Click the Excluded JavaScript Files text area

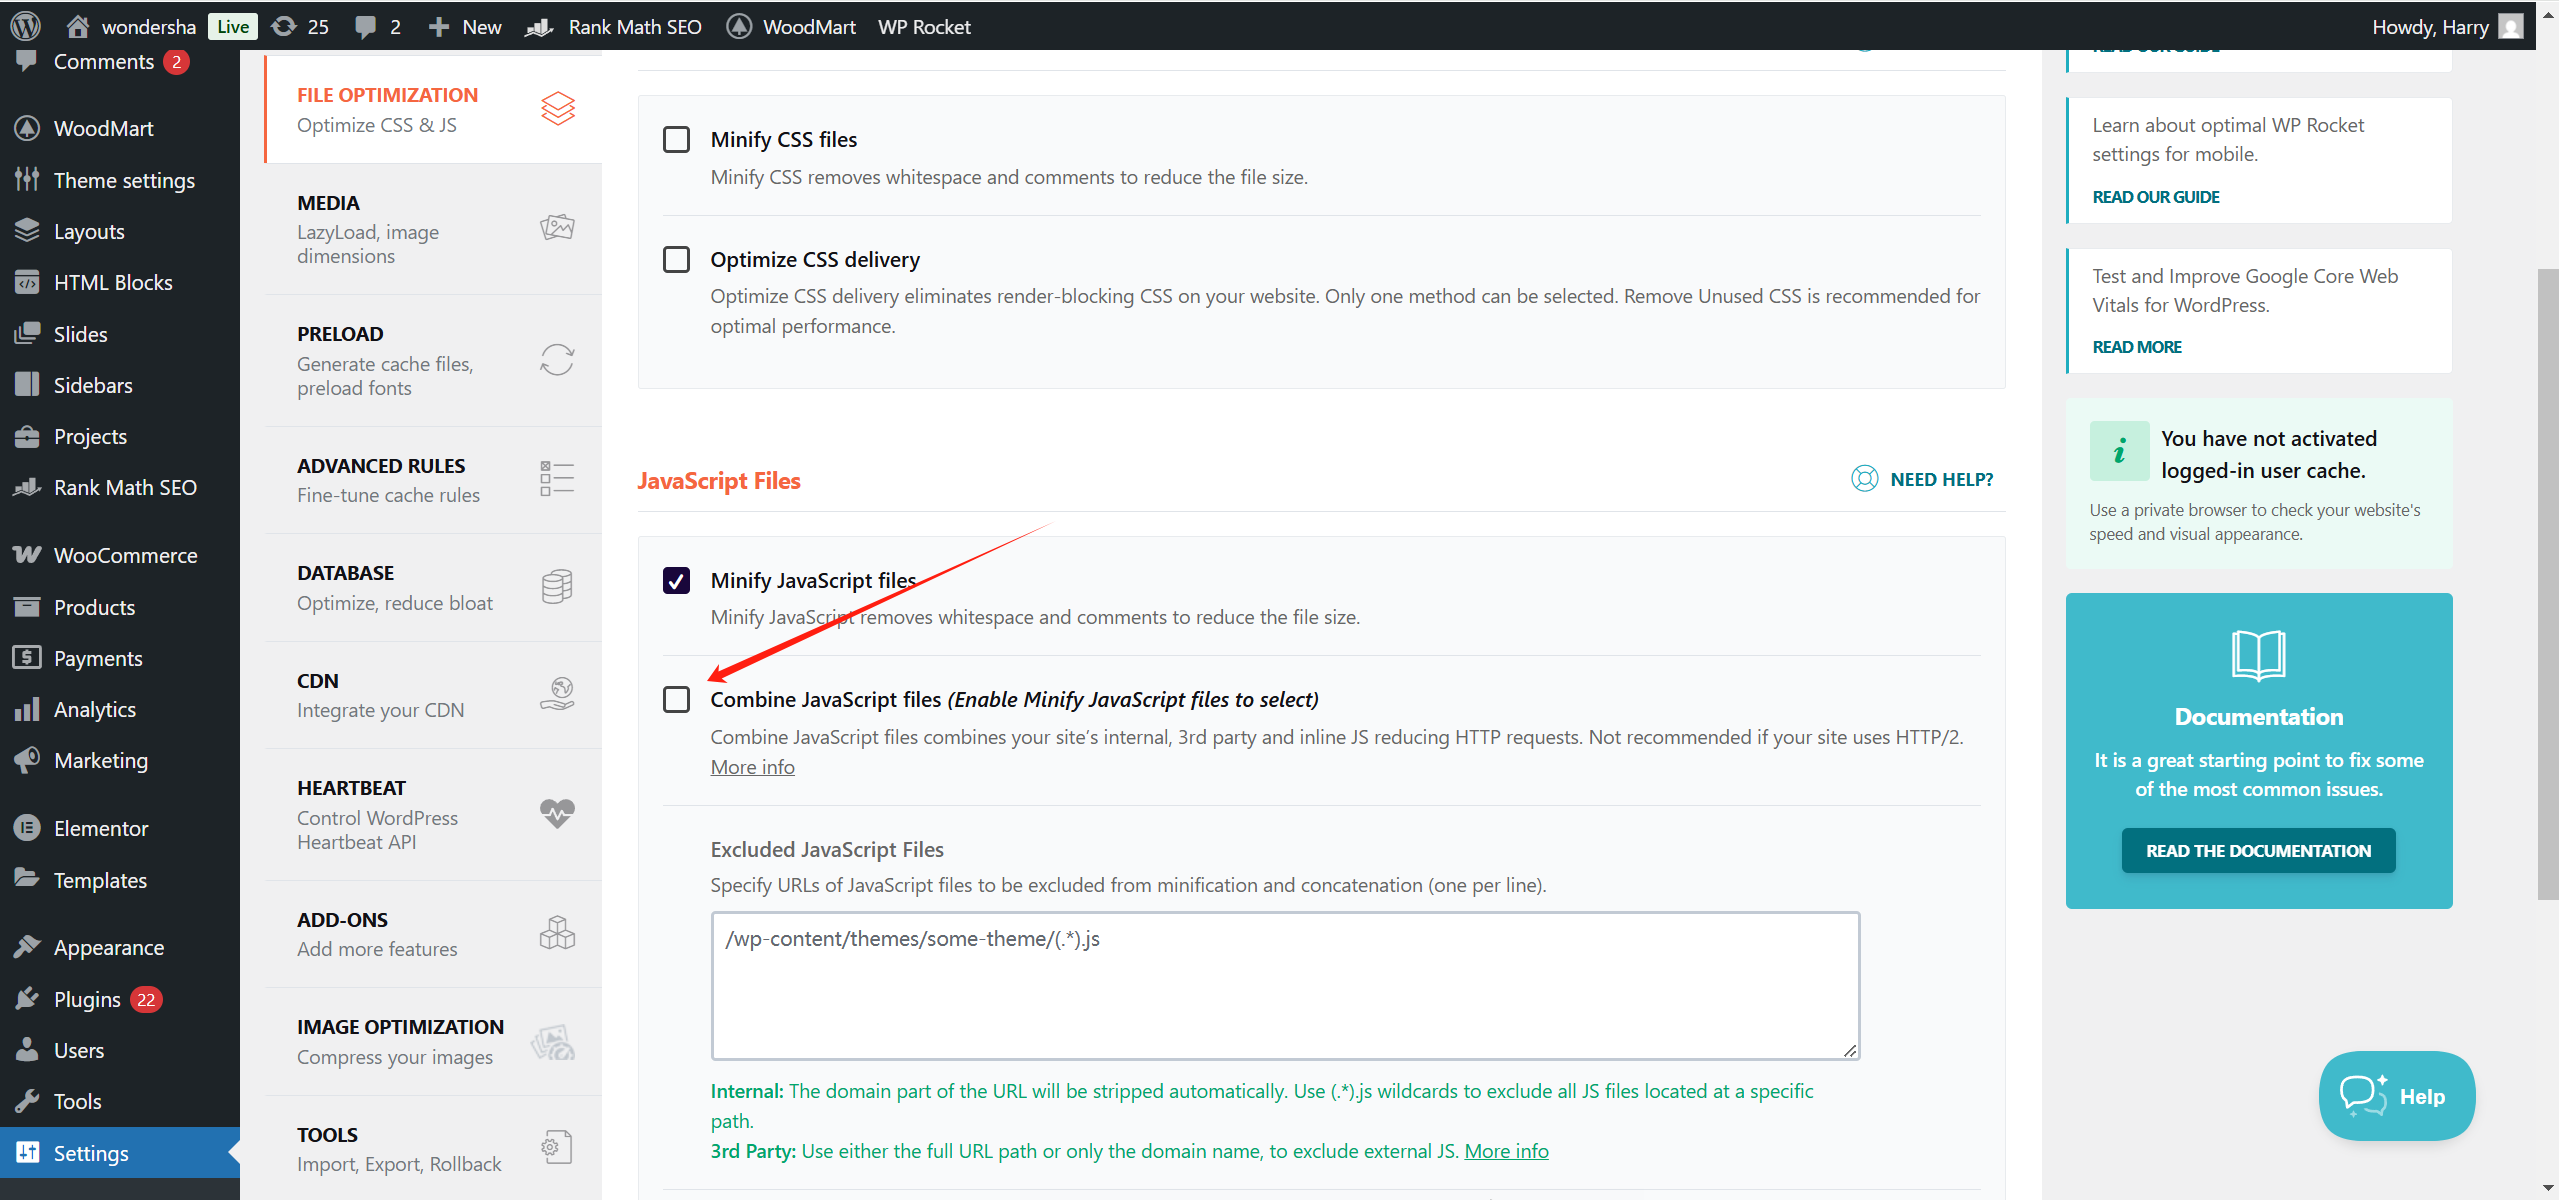(1285, 985)
